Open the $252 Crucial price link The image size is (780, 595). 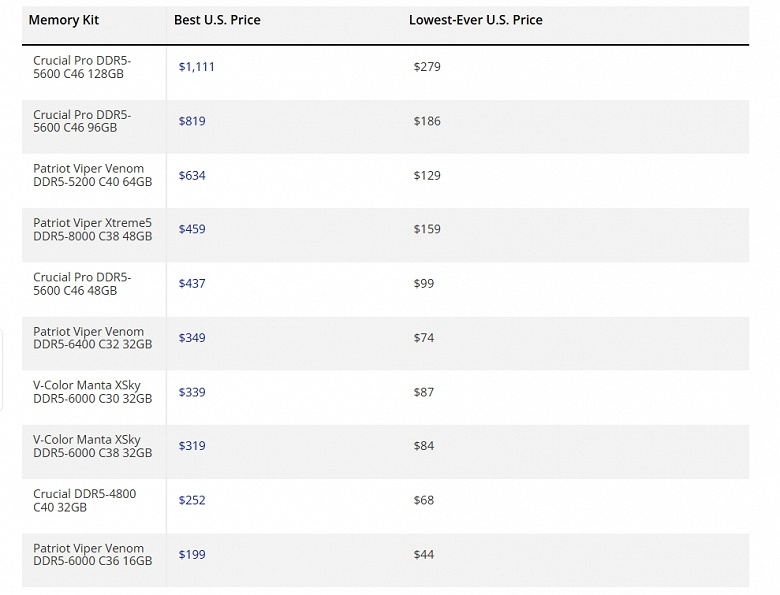pos(191,500)
